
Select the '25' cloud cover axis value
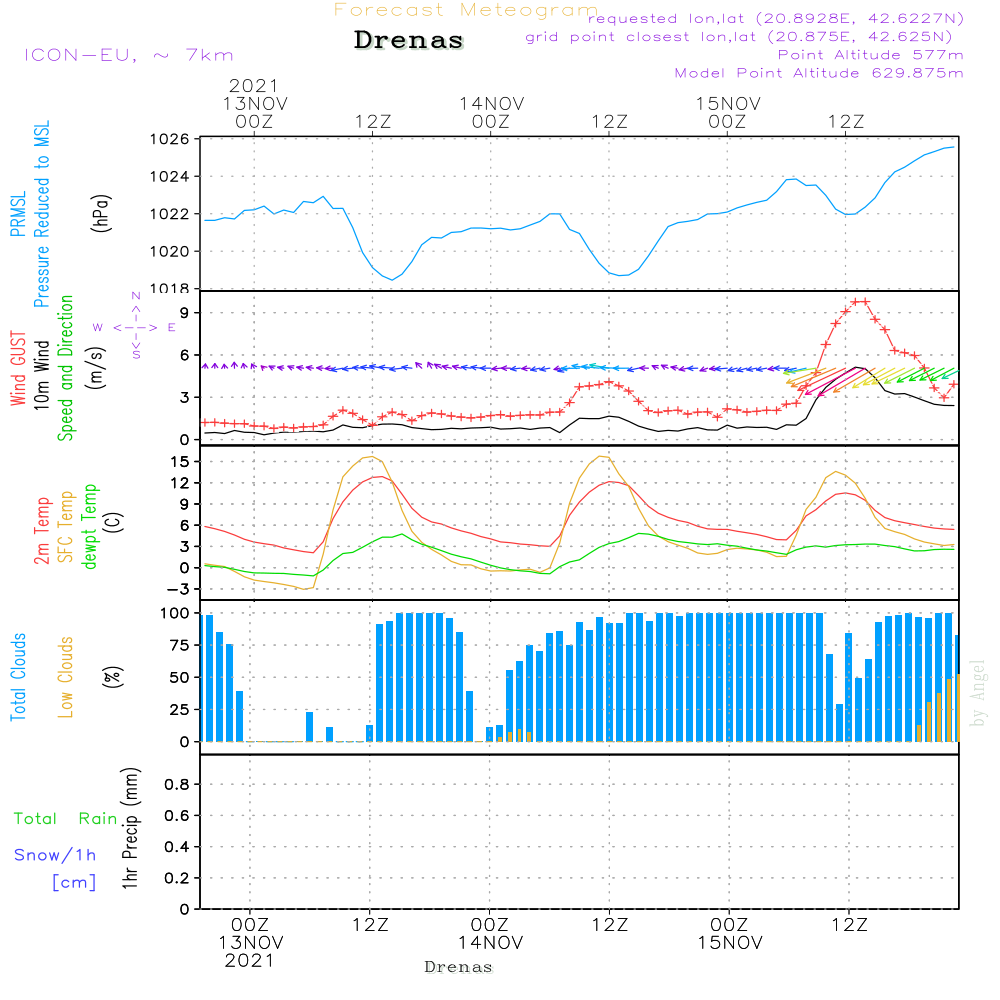pyautogui.click(x=180, y=710)
